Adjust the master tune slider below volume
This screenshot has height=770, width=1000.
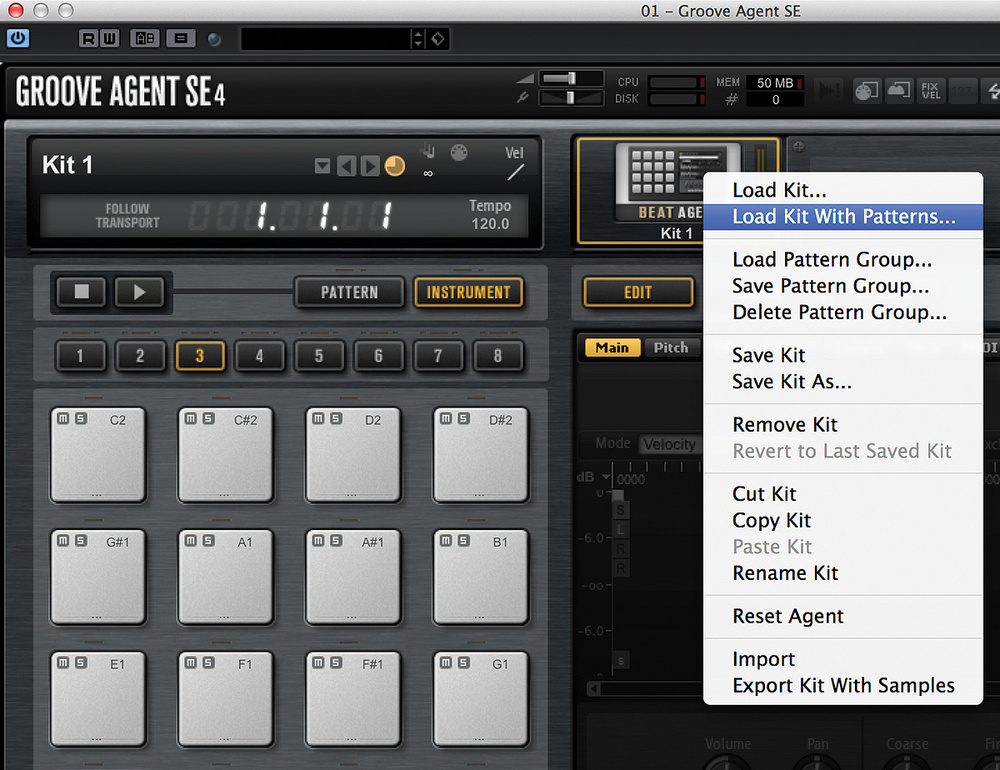tap(571, 98)
